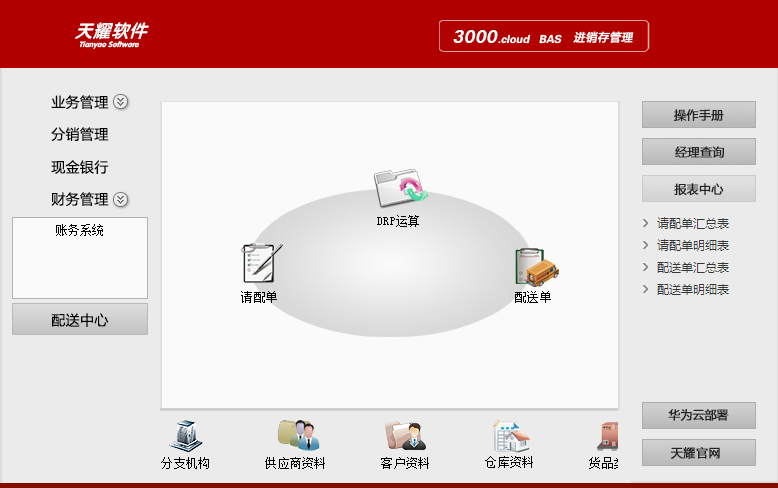Open the 配送单 delivery truck icon
This screenshot has width=778, height=488.
click(537, 267)
